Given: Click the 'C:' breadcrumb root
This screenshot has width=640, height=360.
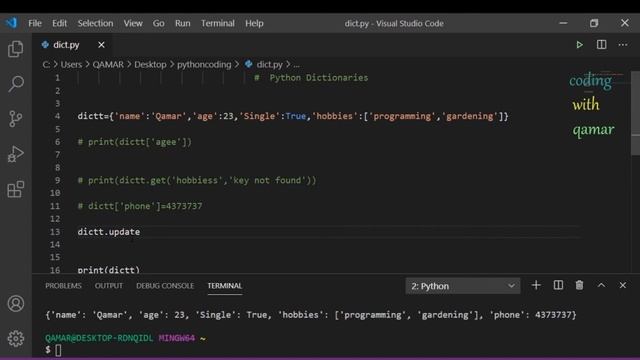Looking at the screenshot, I should [46, 64].
